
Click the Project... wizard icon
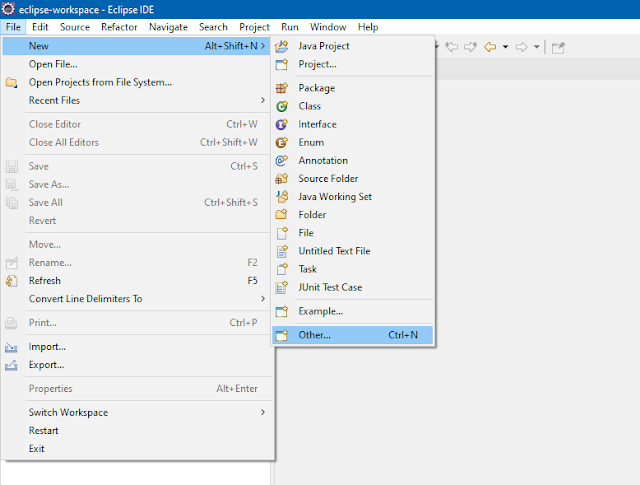pyautogui.click(x=282, y=64)
